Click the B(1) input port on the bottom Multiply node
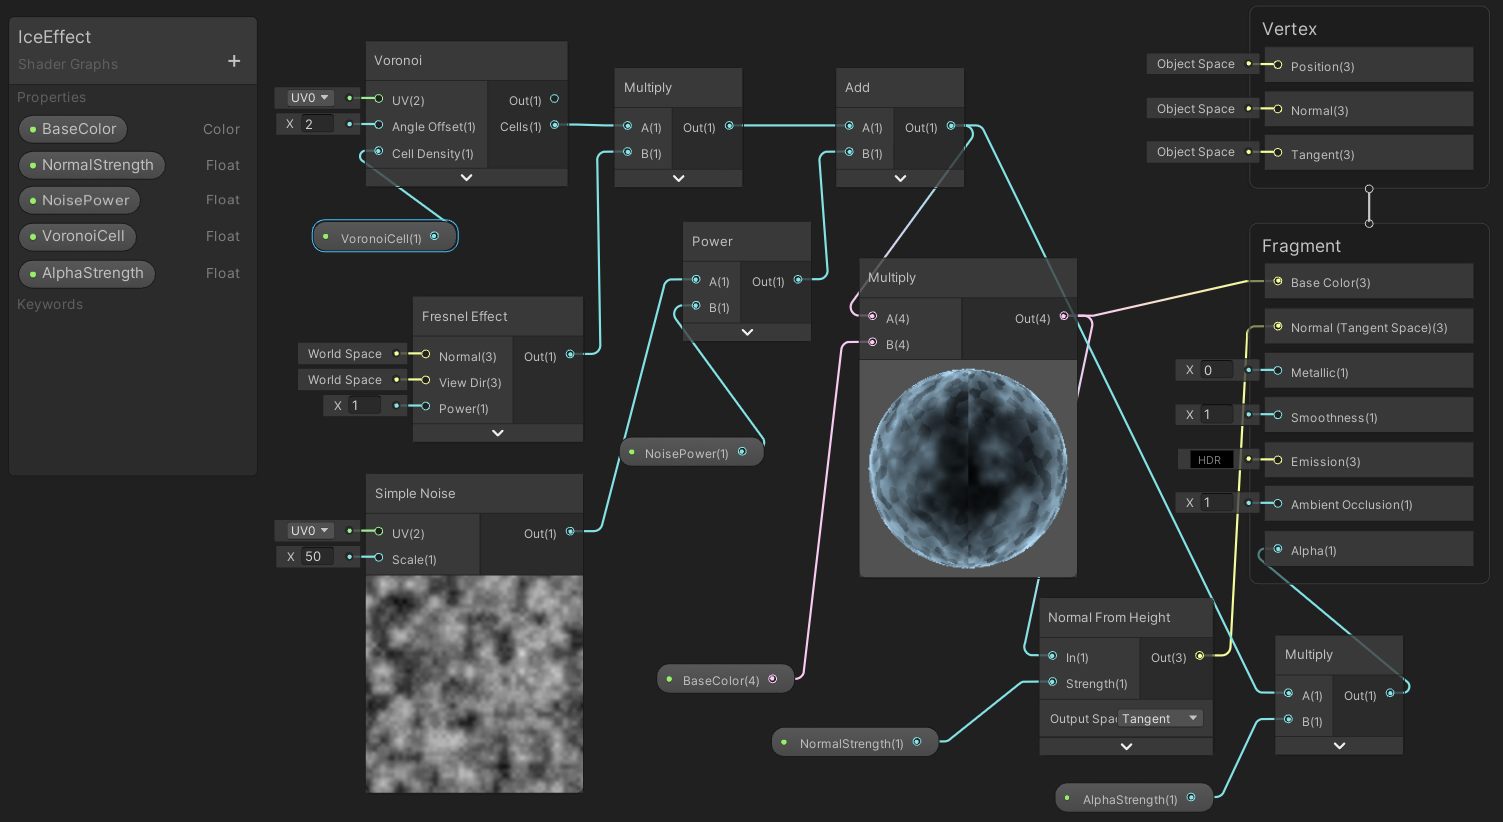 pyautogui.click(x=1288, y=721)
